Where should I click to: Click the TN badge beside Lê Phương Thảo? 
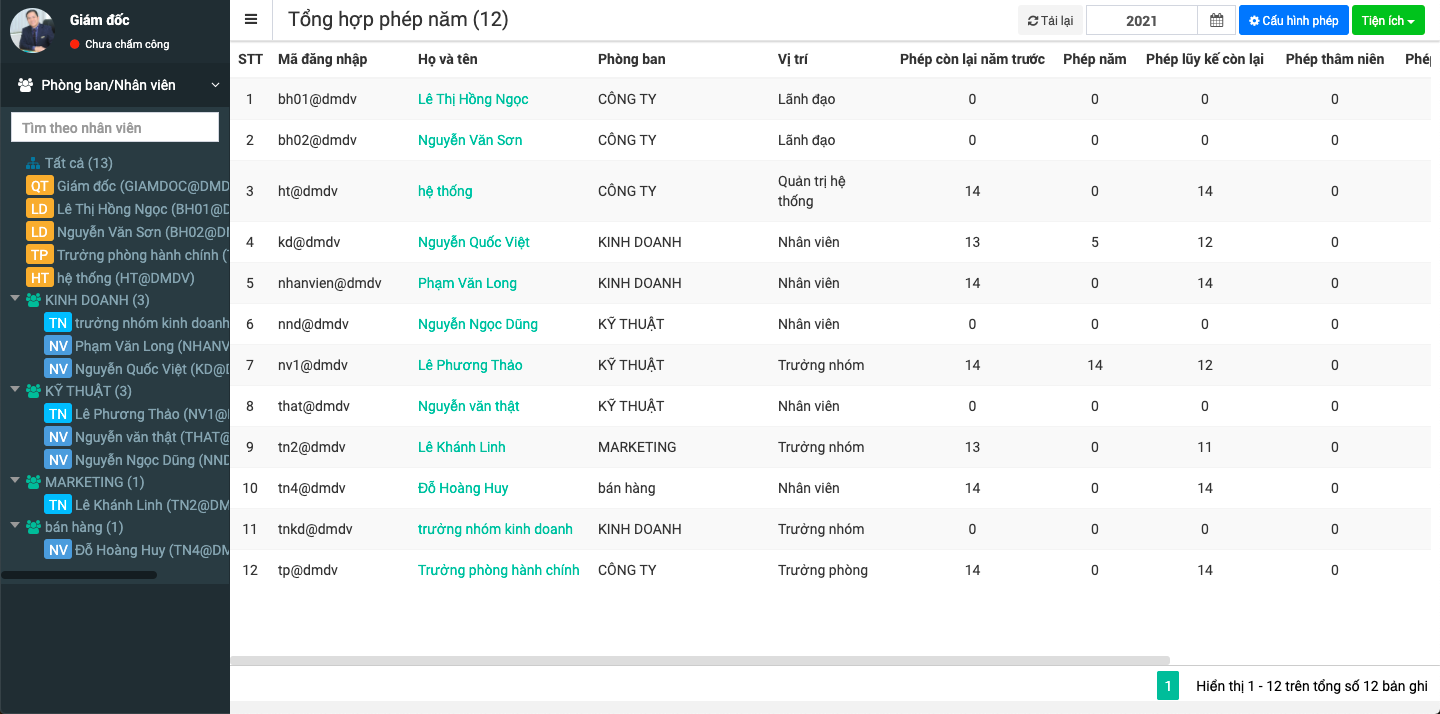pos(58,414)
